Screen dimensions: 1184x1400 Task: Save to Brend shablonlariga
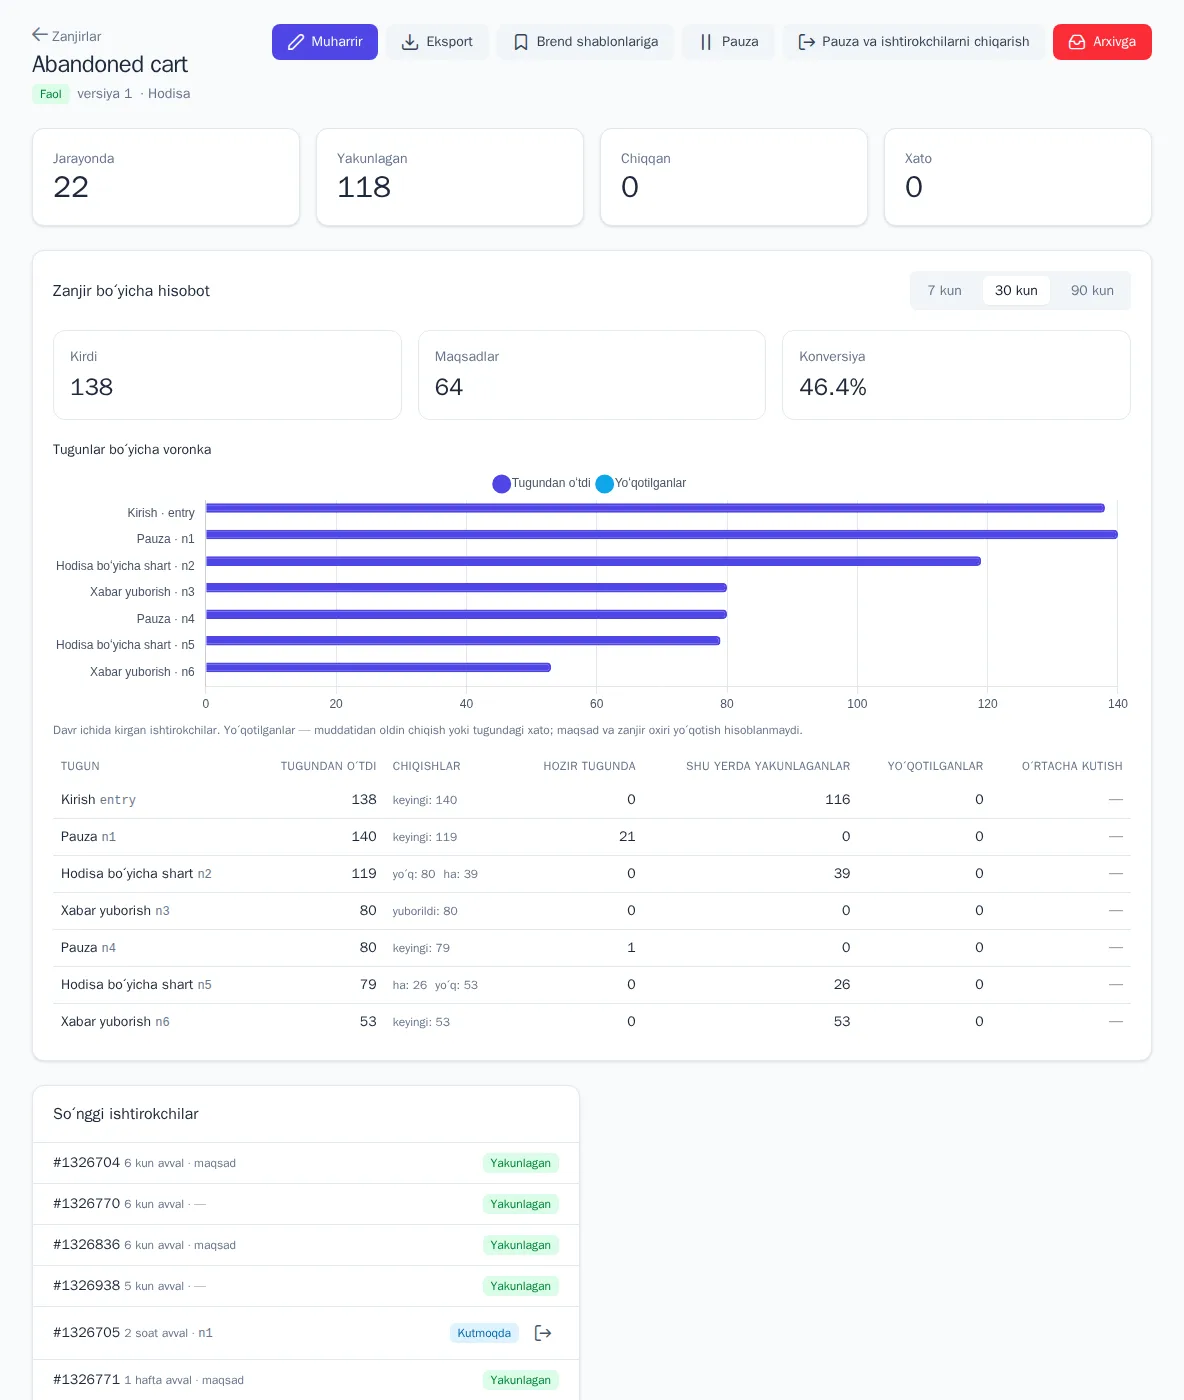click(585, 42)
